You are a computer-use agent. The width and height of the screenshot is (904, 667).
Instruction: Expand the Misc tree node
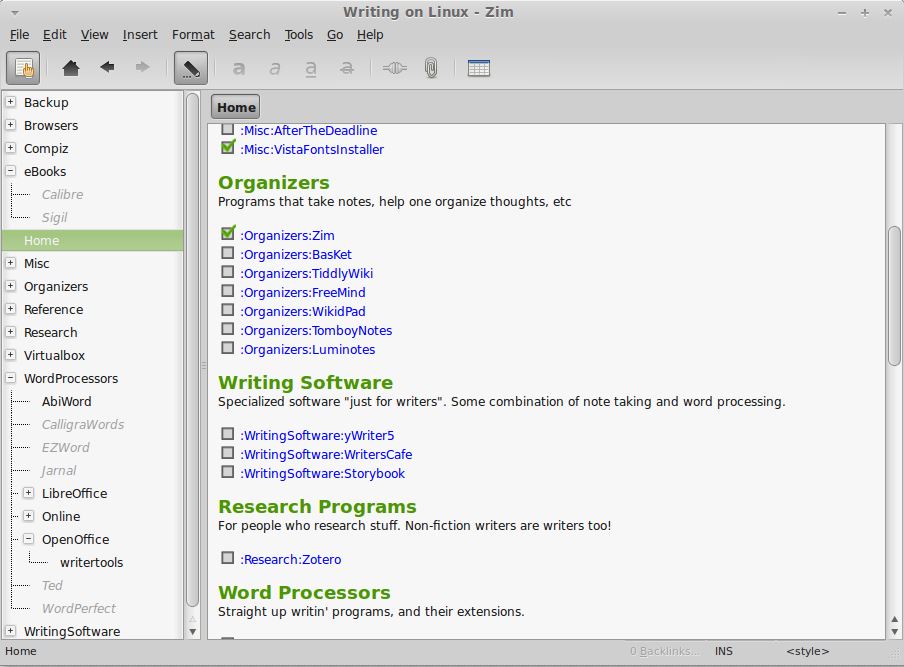click(x=10, y=262)
